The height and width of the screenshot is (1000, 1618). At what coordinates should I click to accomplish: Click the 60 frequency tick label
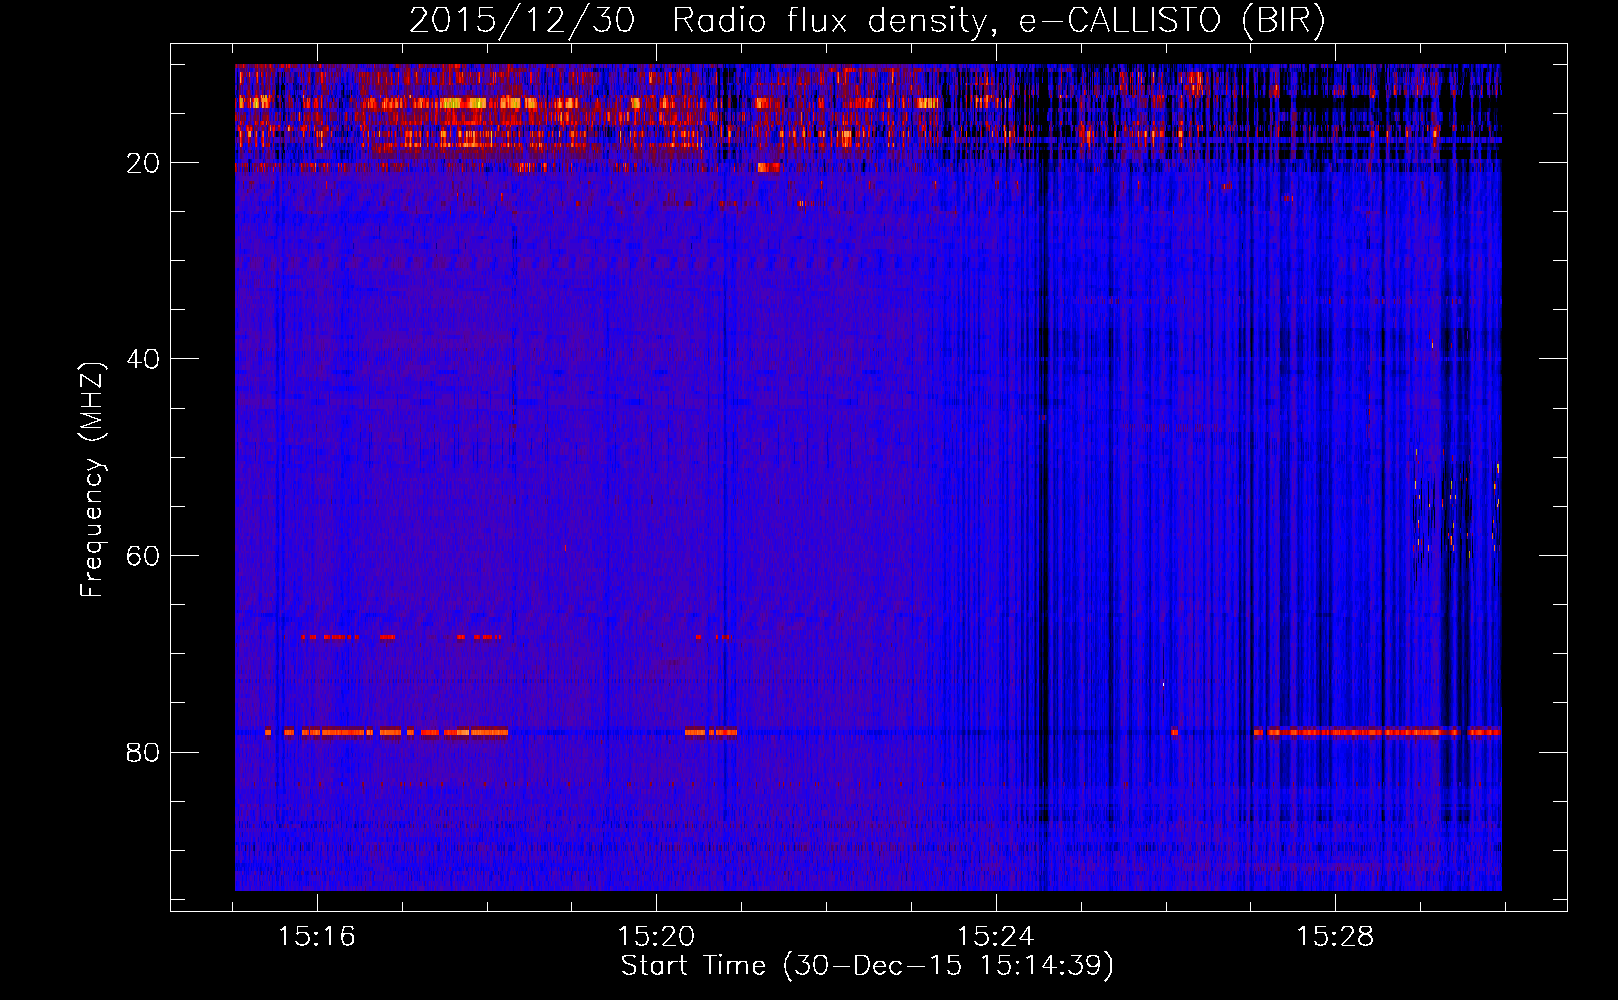click(x=143, y=556)
